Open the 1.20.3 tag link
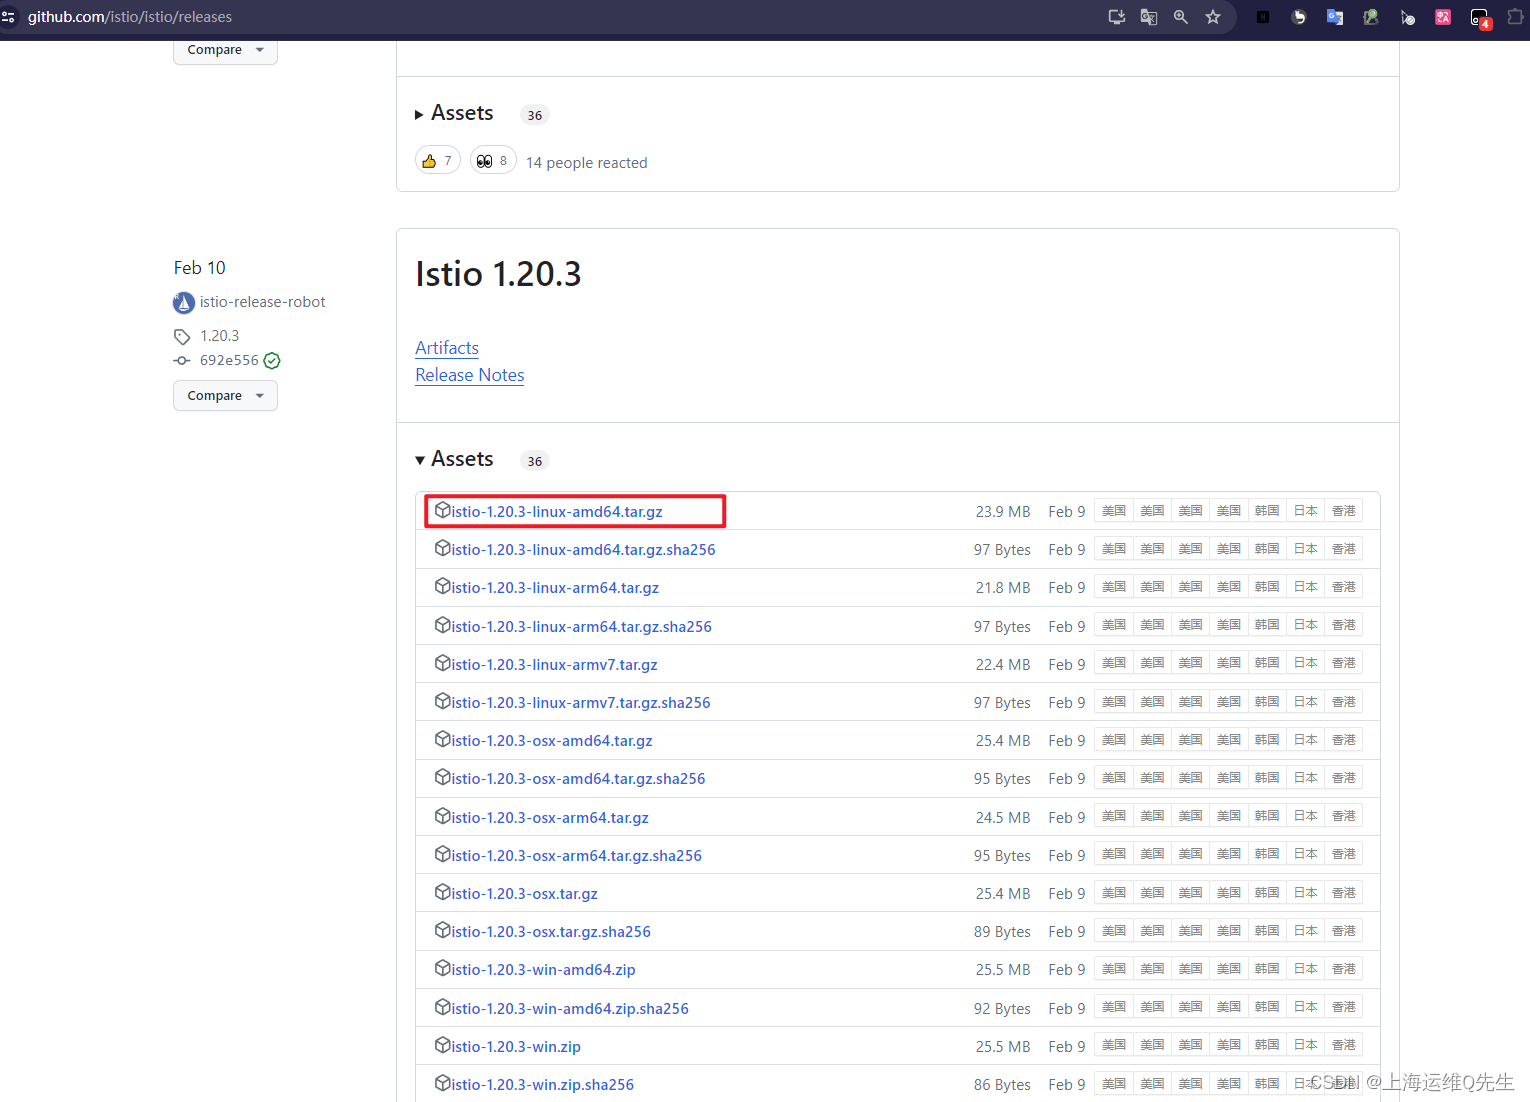1530x1102 pixels. coord(220,336)
